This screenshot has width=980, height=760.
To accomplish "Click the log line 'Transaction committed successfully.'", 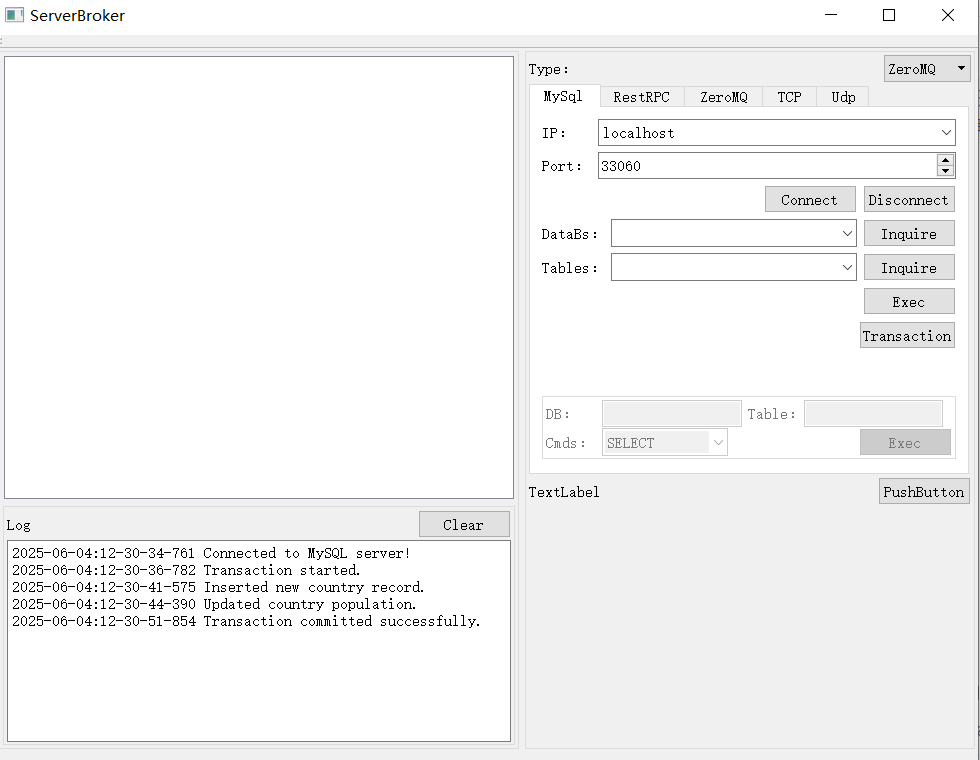I will point(246,621).
